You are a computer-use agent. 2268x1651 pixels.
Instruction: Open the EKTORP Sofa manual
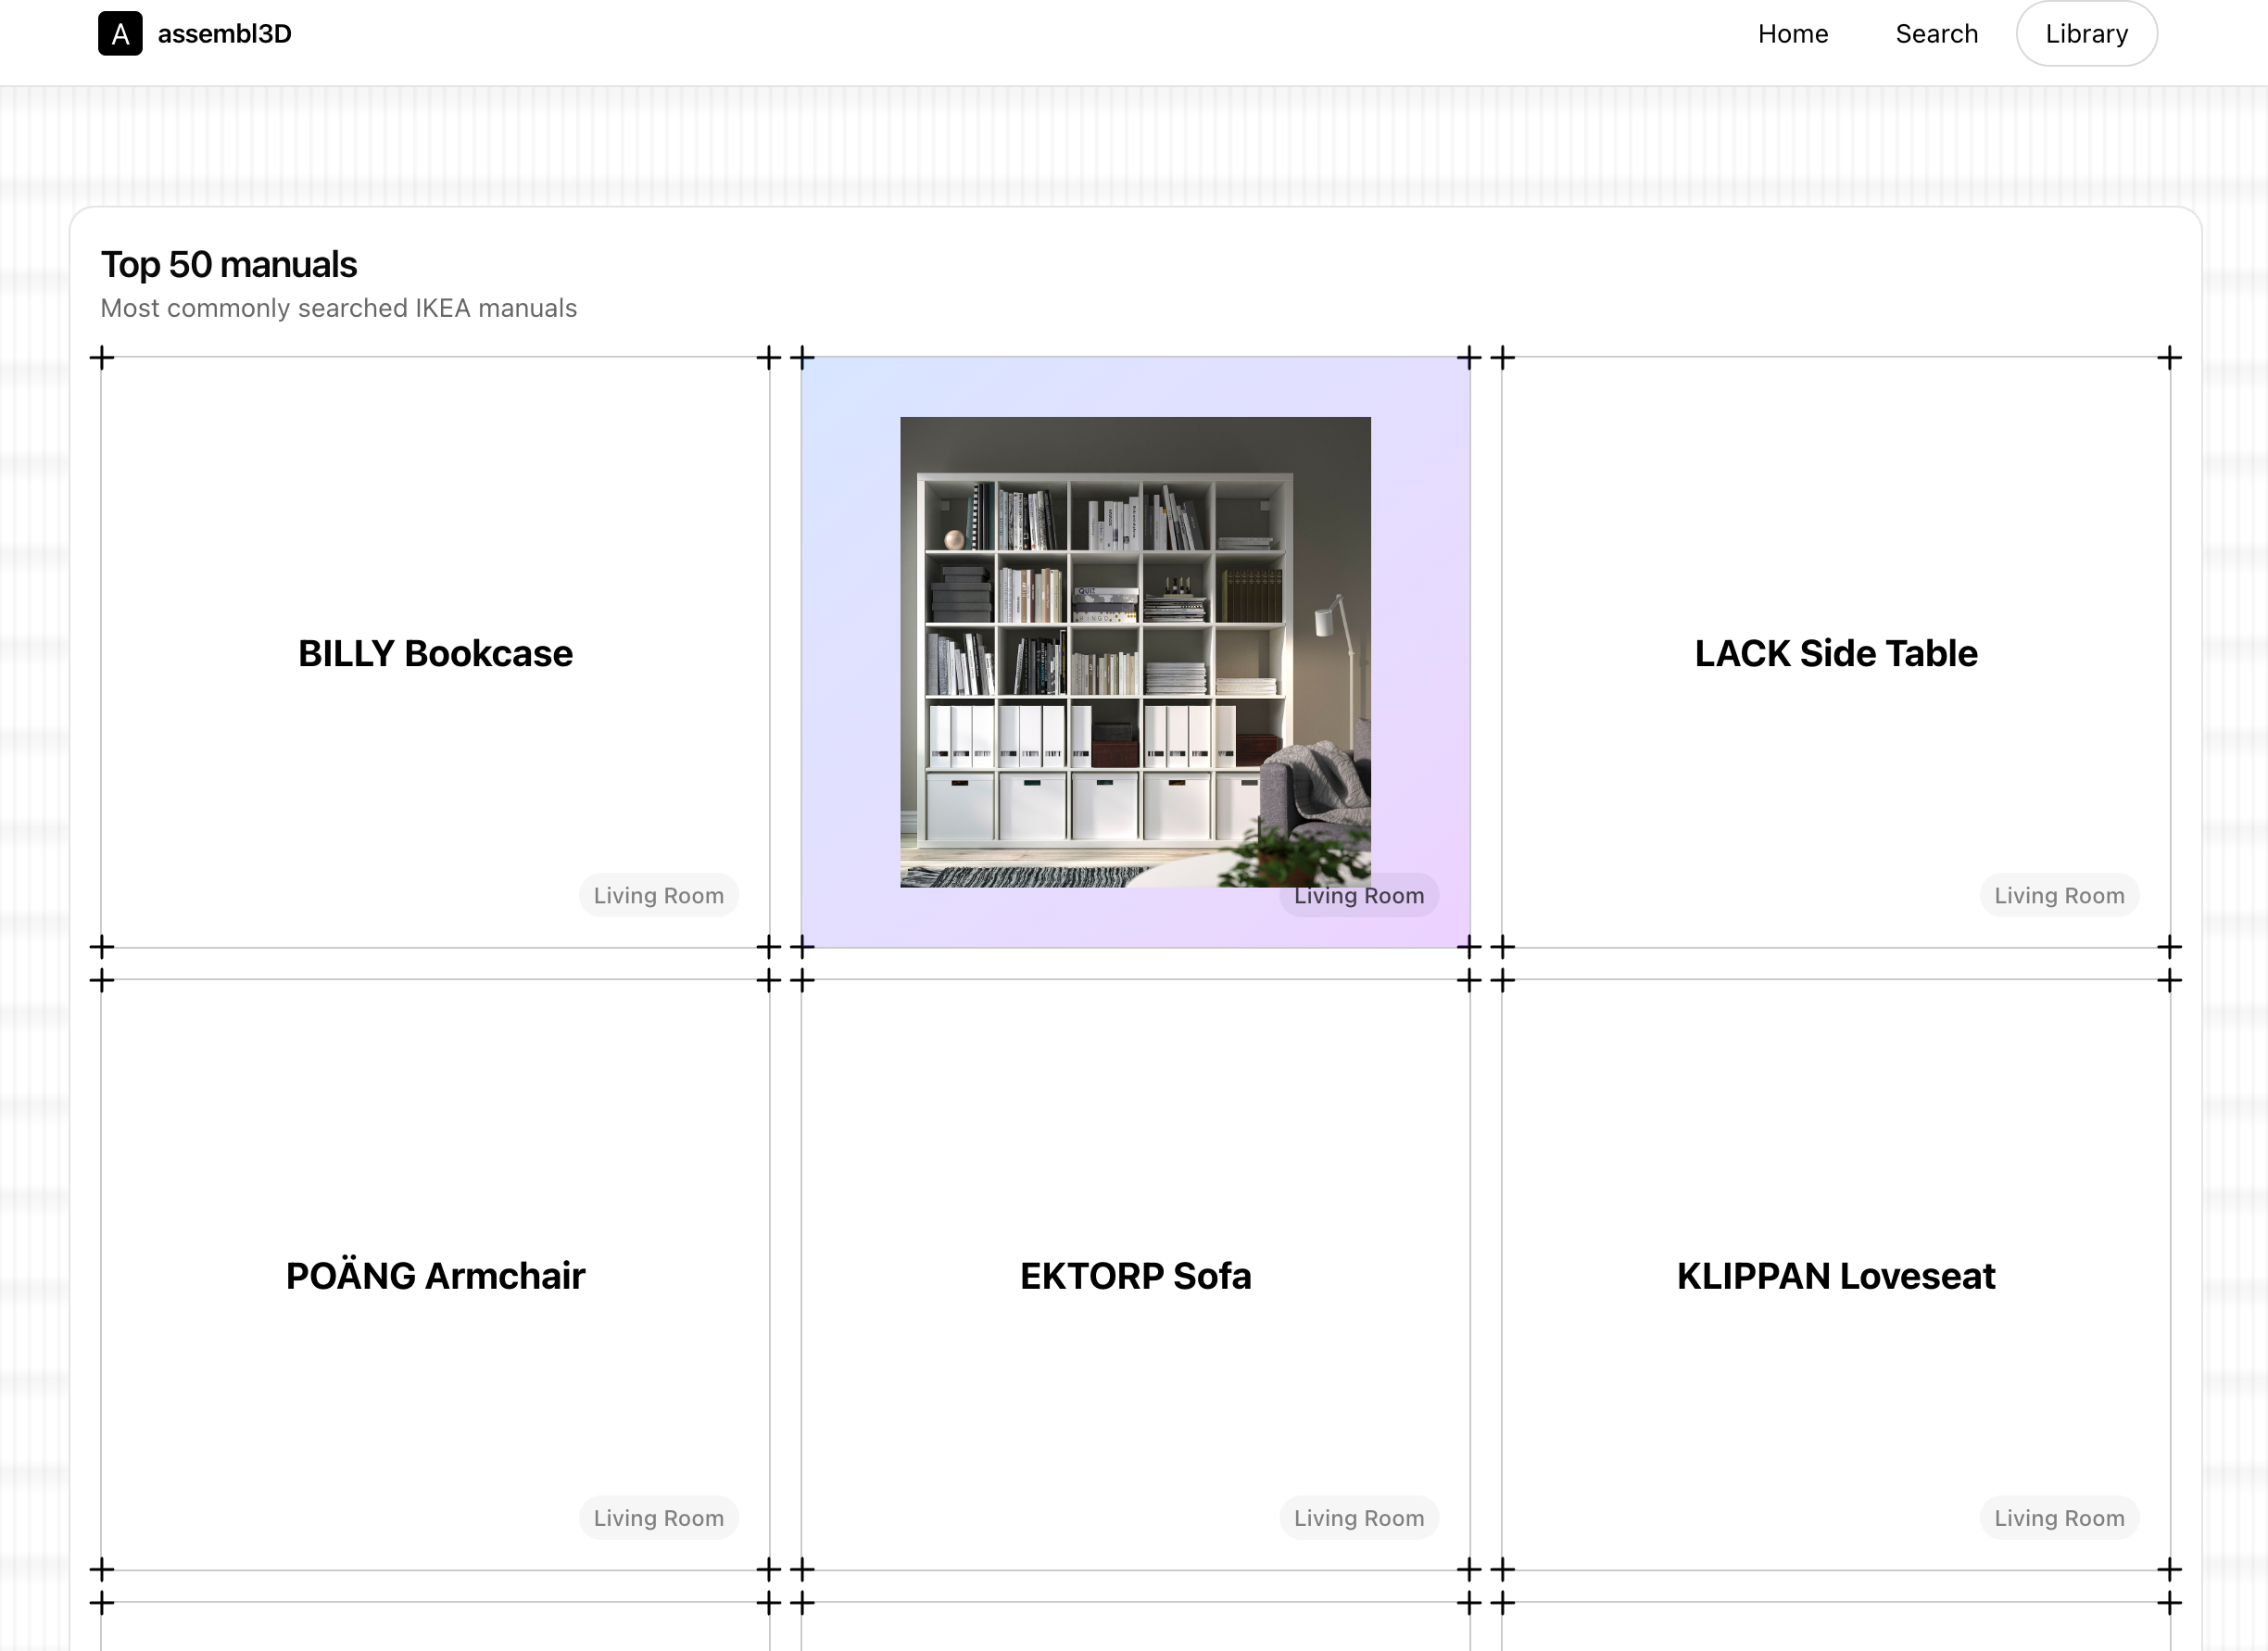[x=1135, y=1275]
